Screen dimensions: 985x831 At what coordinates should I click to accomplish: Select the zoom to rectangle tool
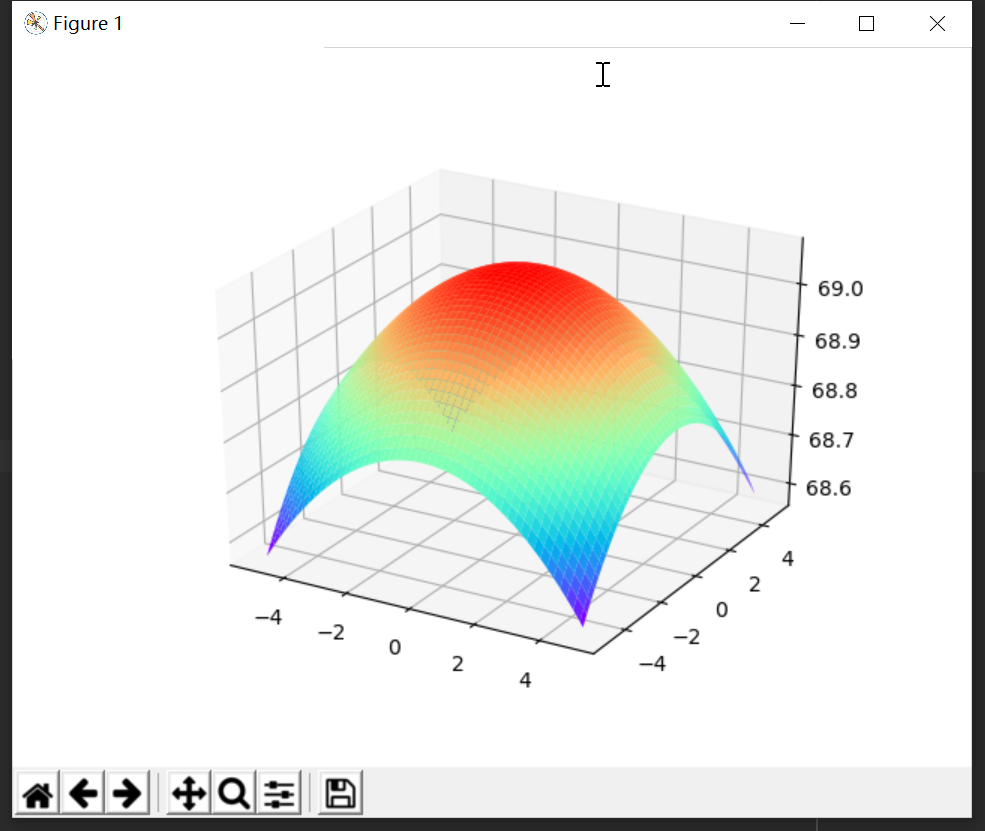tap(234, 793)
